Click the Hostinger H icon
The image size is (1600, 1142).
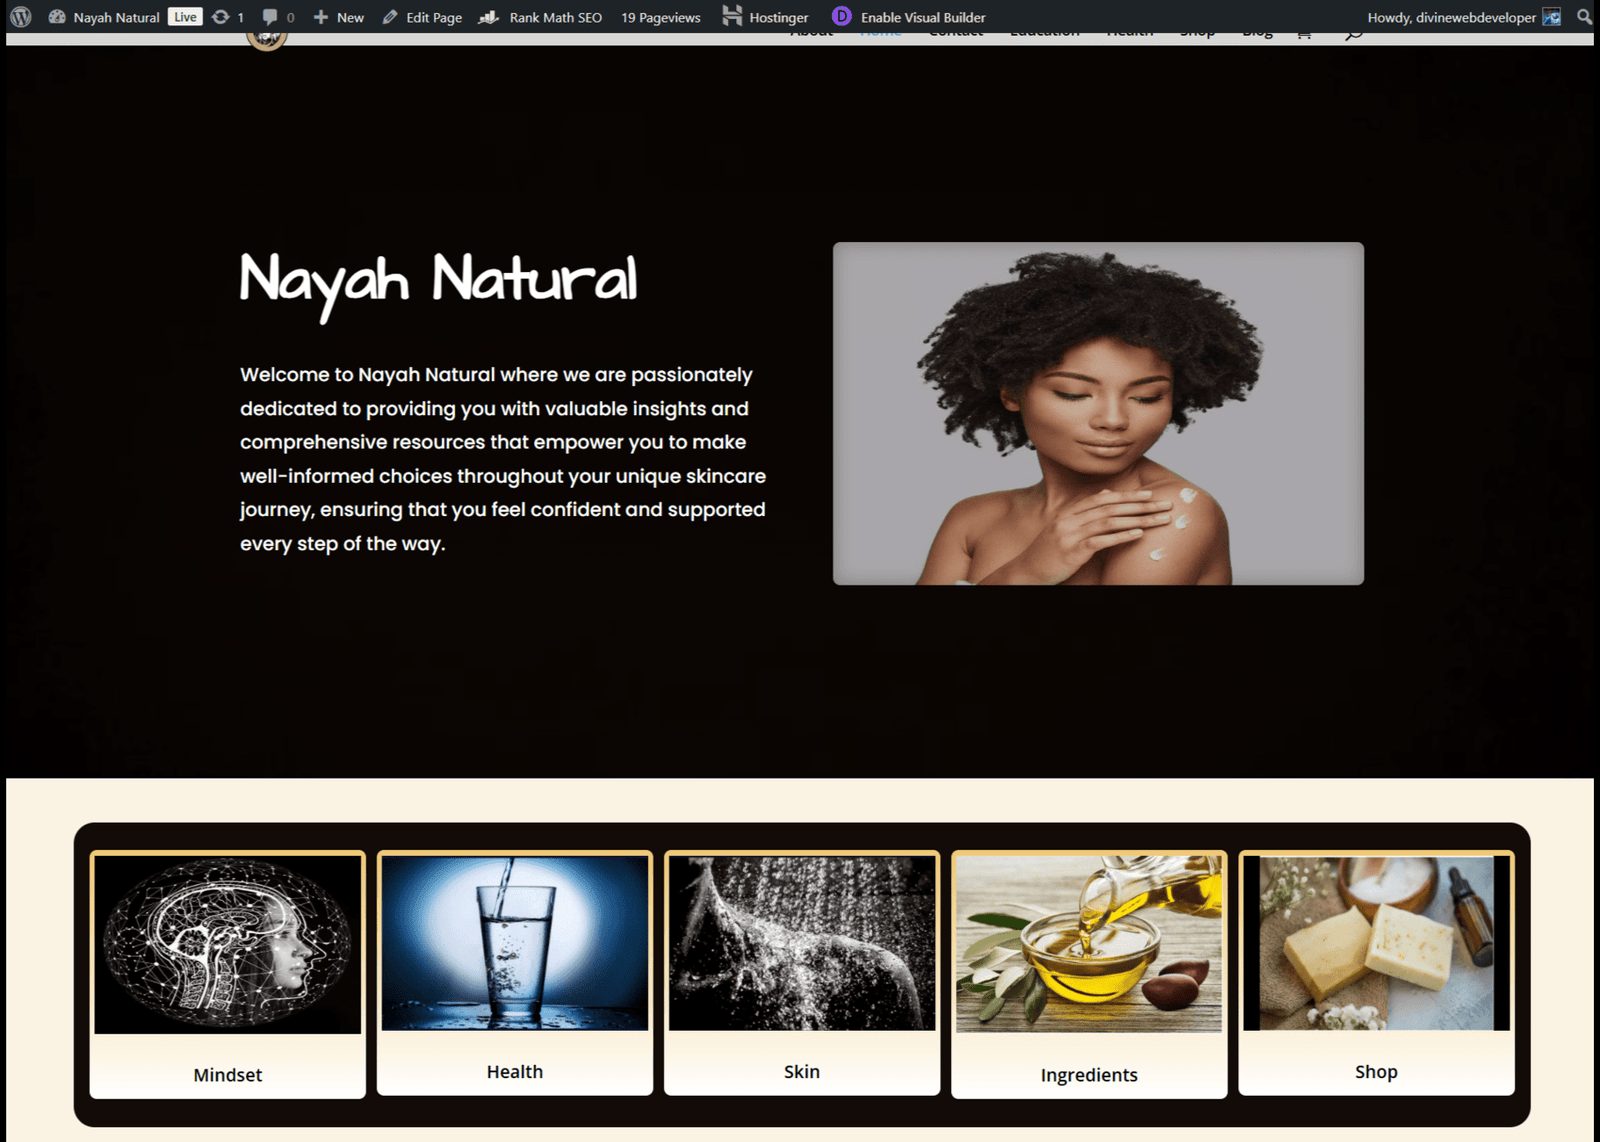point(732,16)
